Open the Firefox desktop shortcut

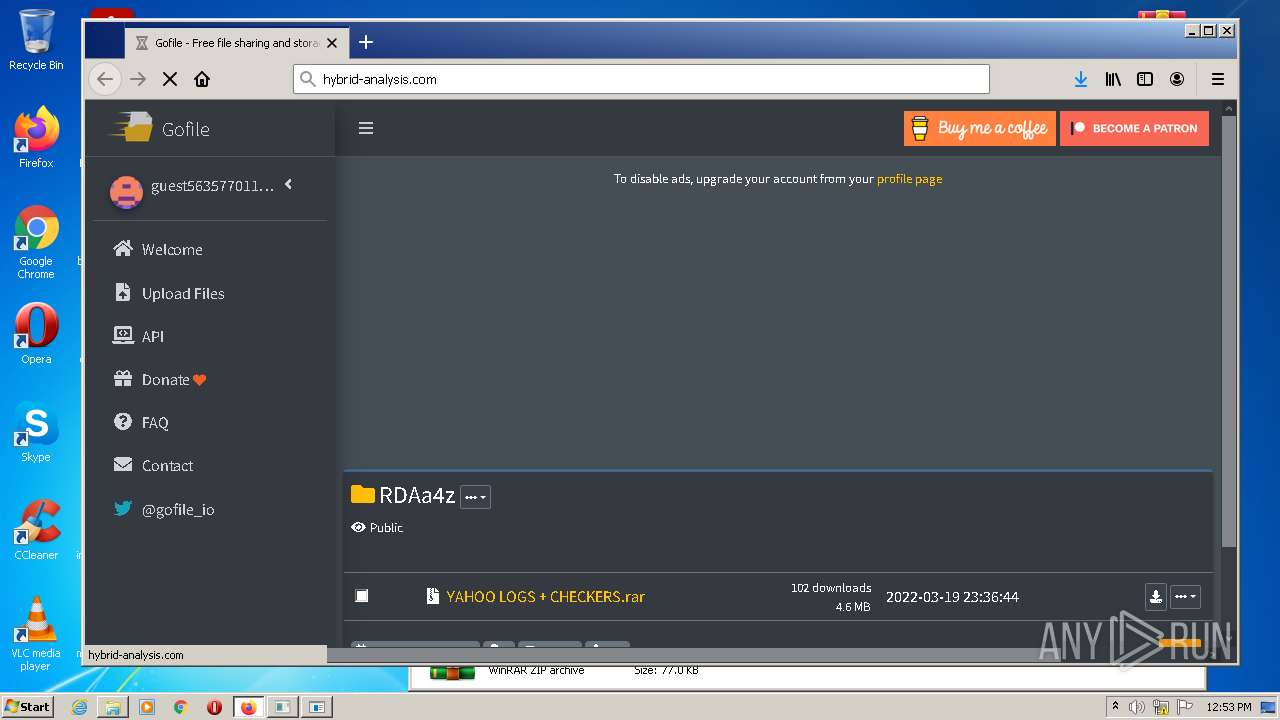(36, 138)
